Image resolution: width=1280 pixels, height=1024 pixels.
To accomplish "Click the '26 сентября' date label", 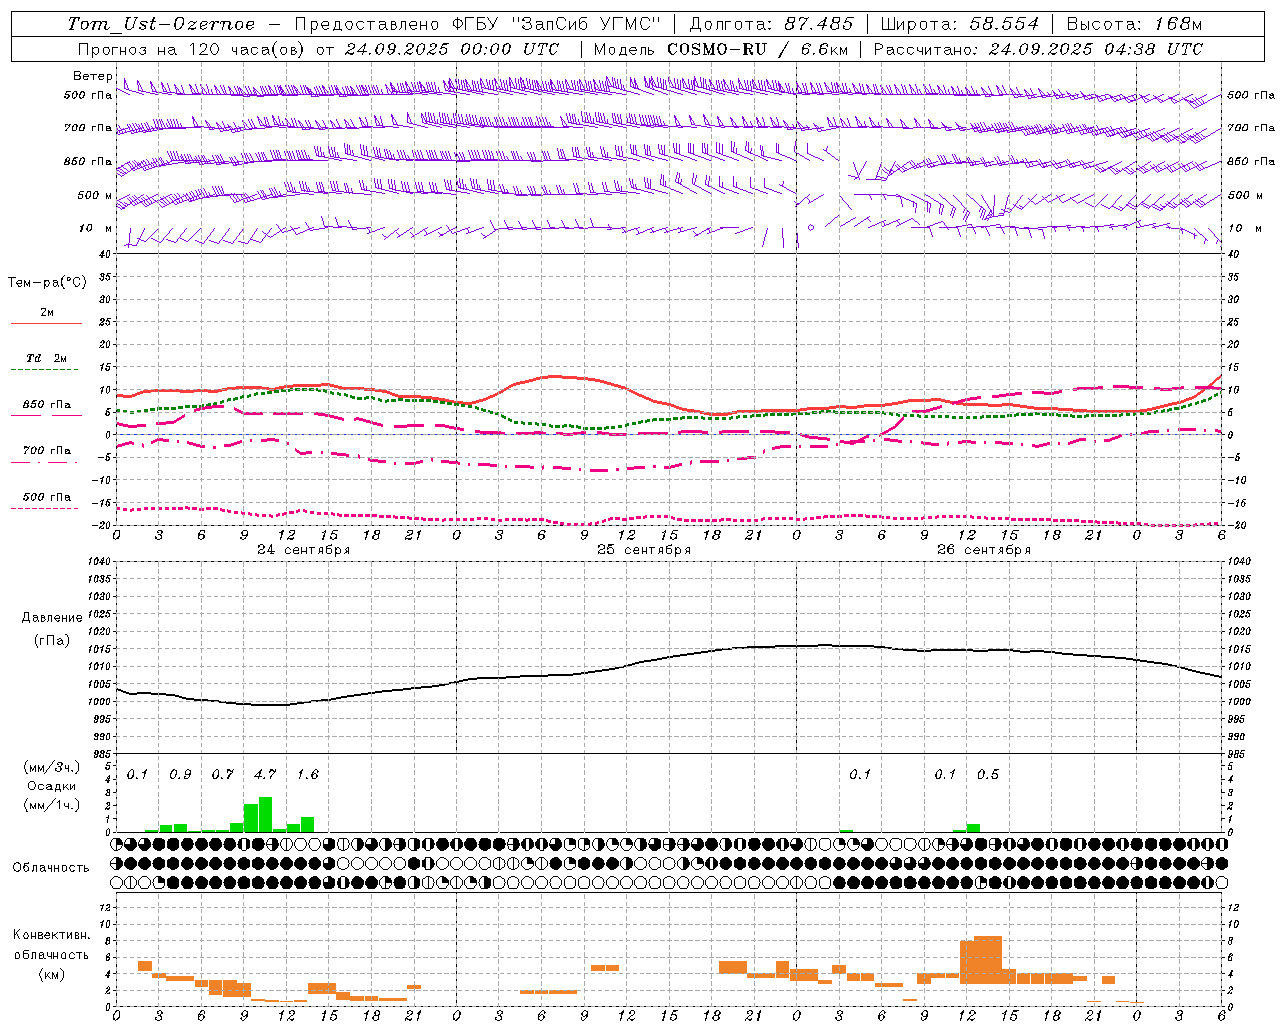I will pos(984,549).
